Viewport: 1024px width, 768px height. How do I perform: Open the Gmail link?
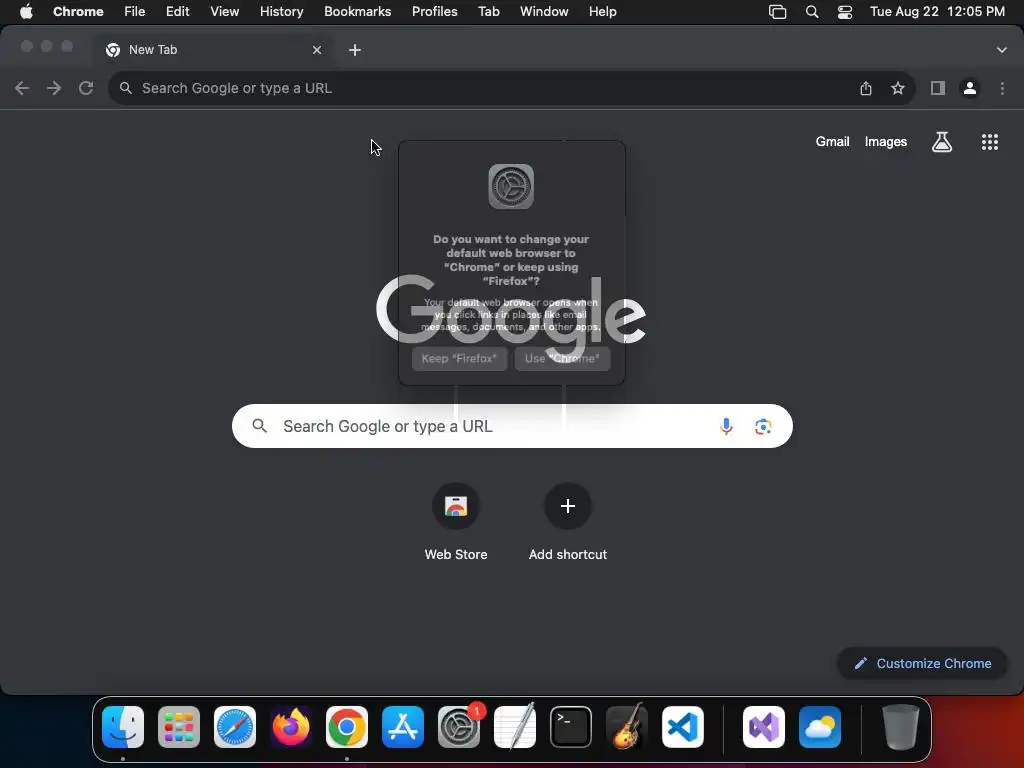click(832, 142)
